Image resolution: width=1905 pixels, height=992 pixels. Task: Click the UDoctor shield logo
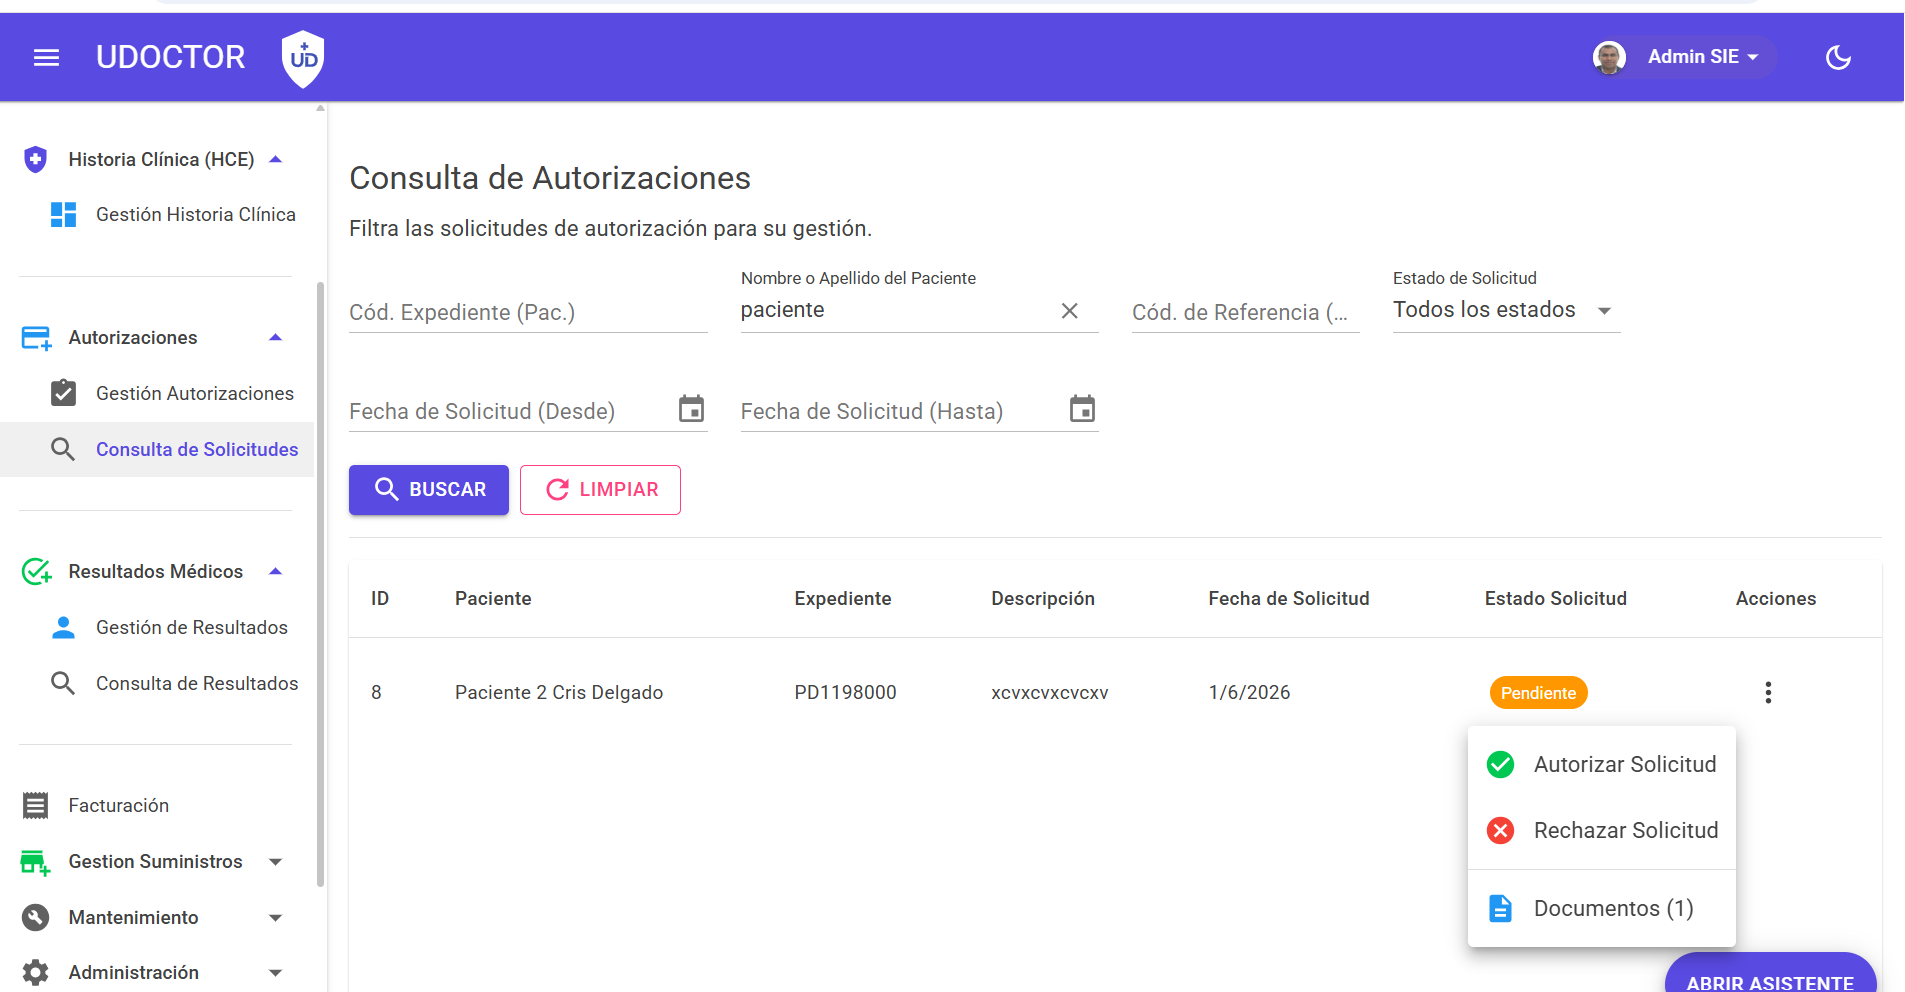303,58
